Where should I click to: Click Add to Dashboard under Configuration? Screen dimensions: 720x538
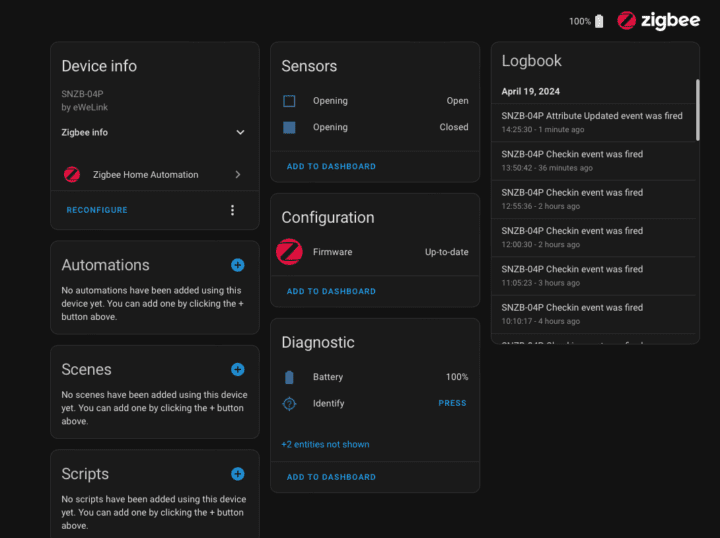(331, 291)
